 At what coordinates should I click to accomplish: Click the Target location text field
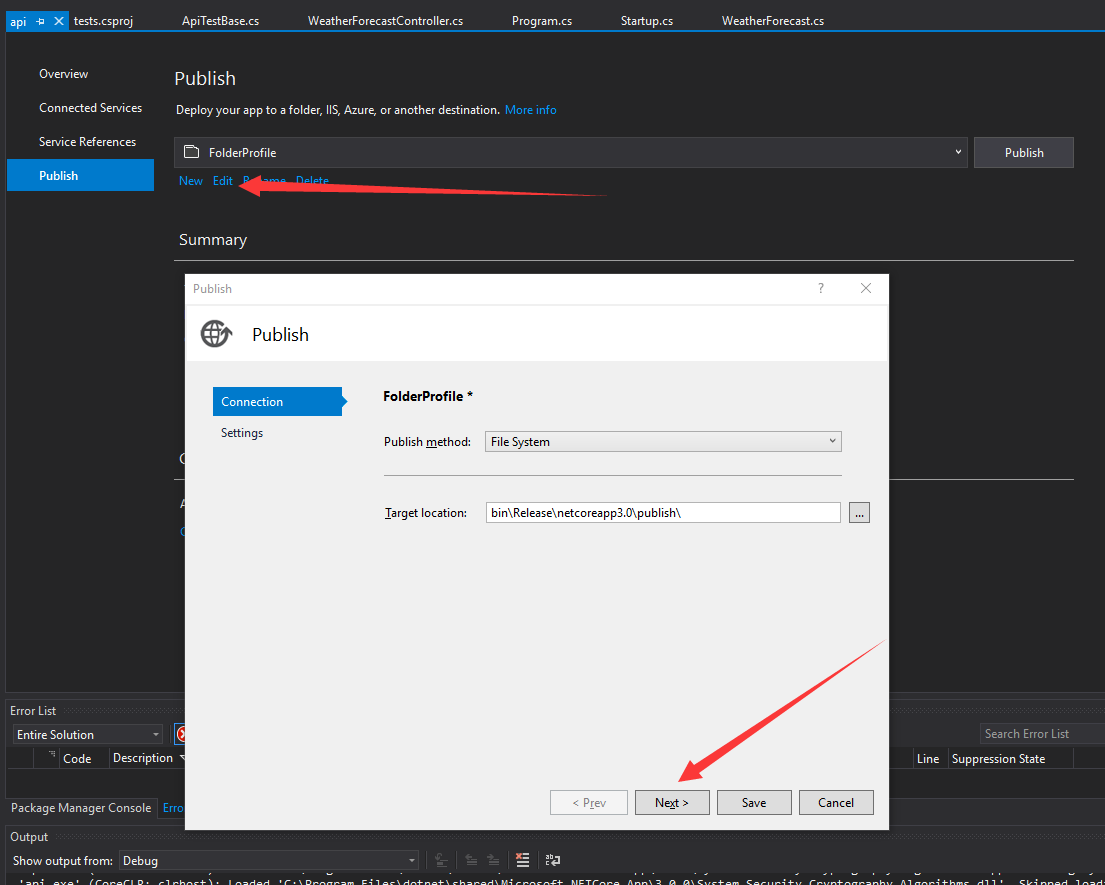pos(662,512)
